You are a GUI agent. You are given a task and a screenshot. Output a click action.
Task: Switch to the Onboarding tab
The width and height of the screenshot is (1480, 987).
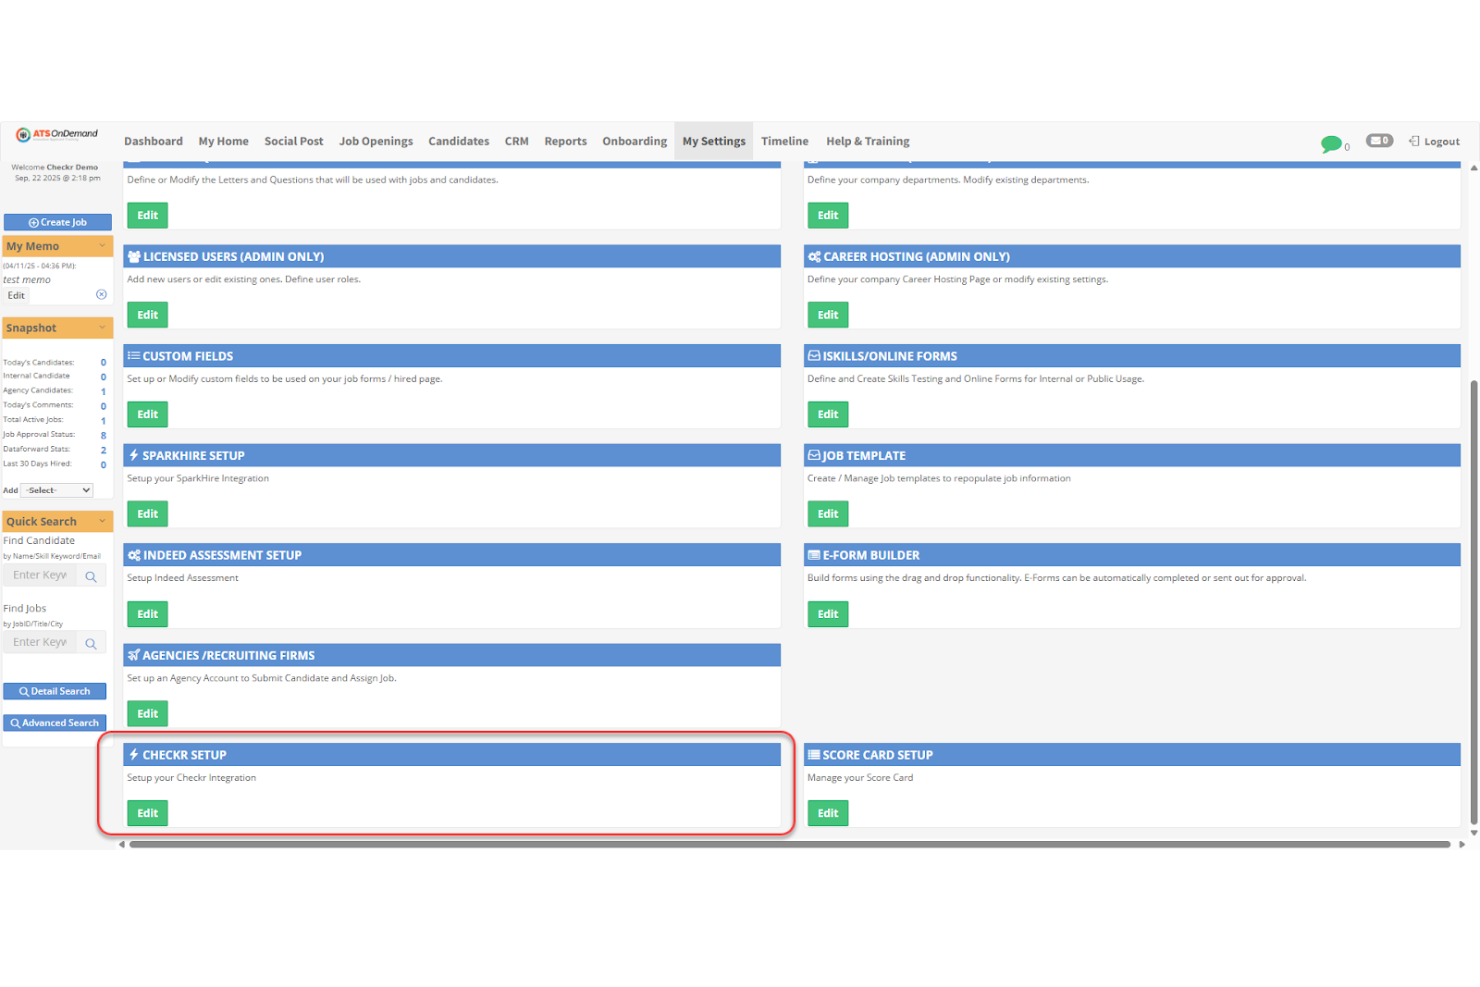click(634, 141)
